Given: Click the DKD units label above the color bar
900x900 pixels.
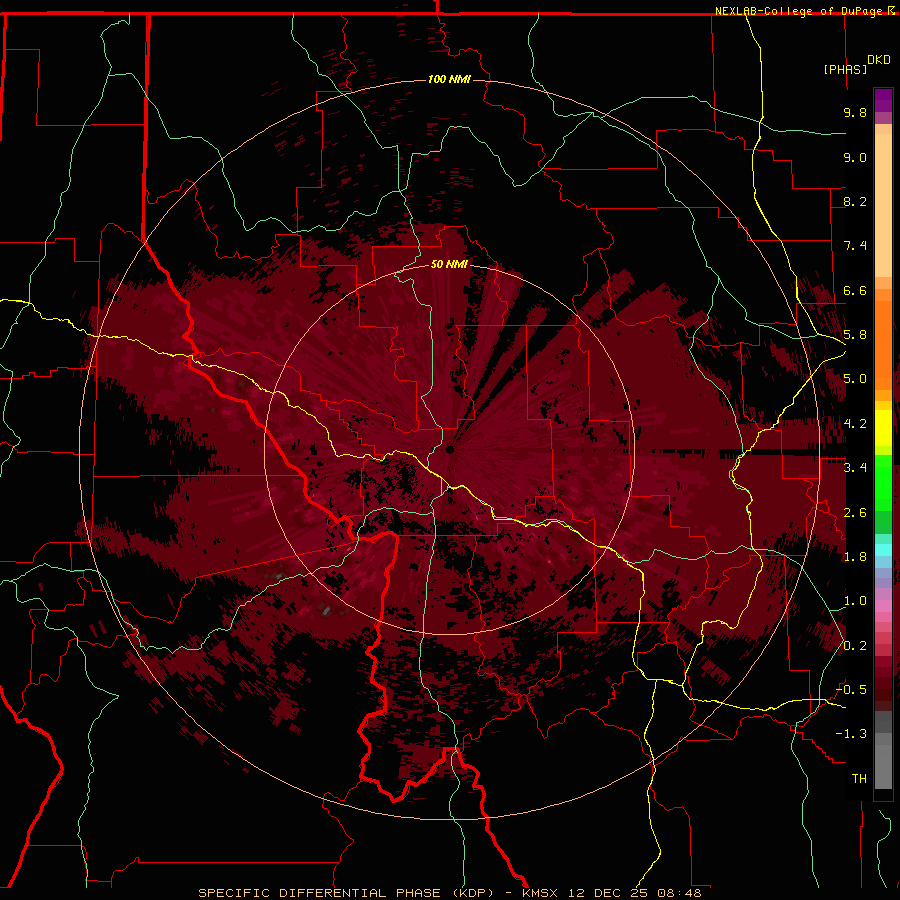Looking at the screenshot, I should (x=879, y=60).
